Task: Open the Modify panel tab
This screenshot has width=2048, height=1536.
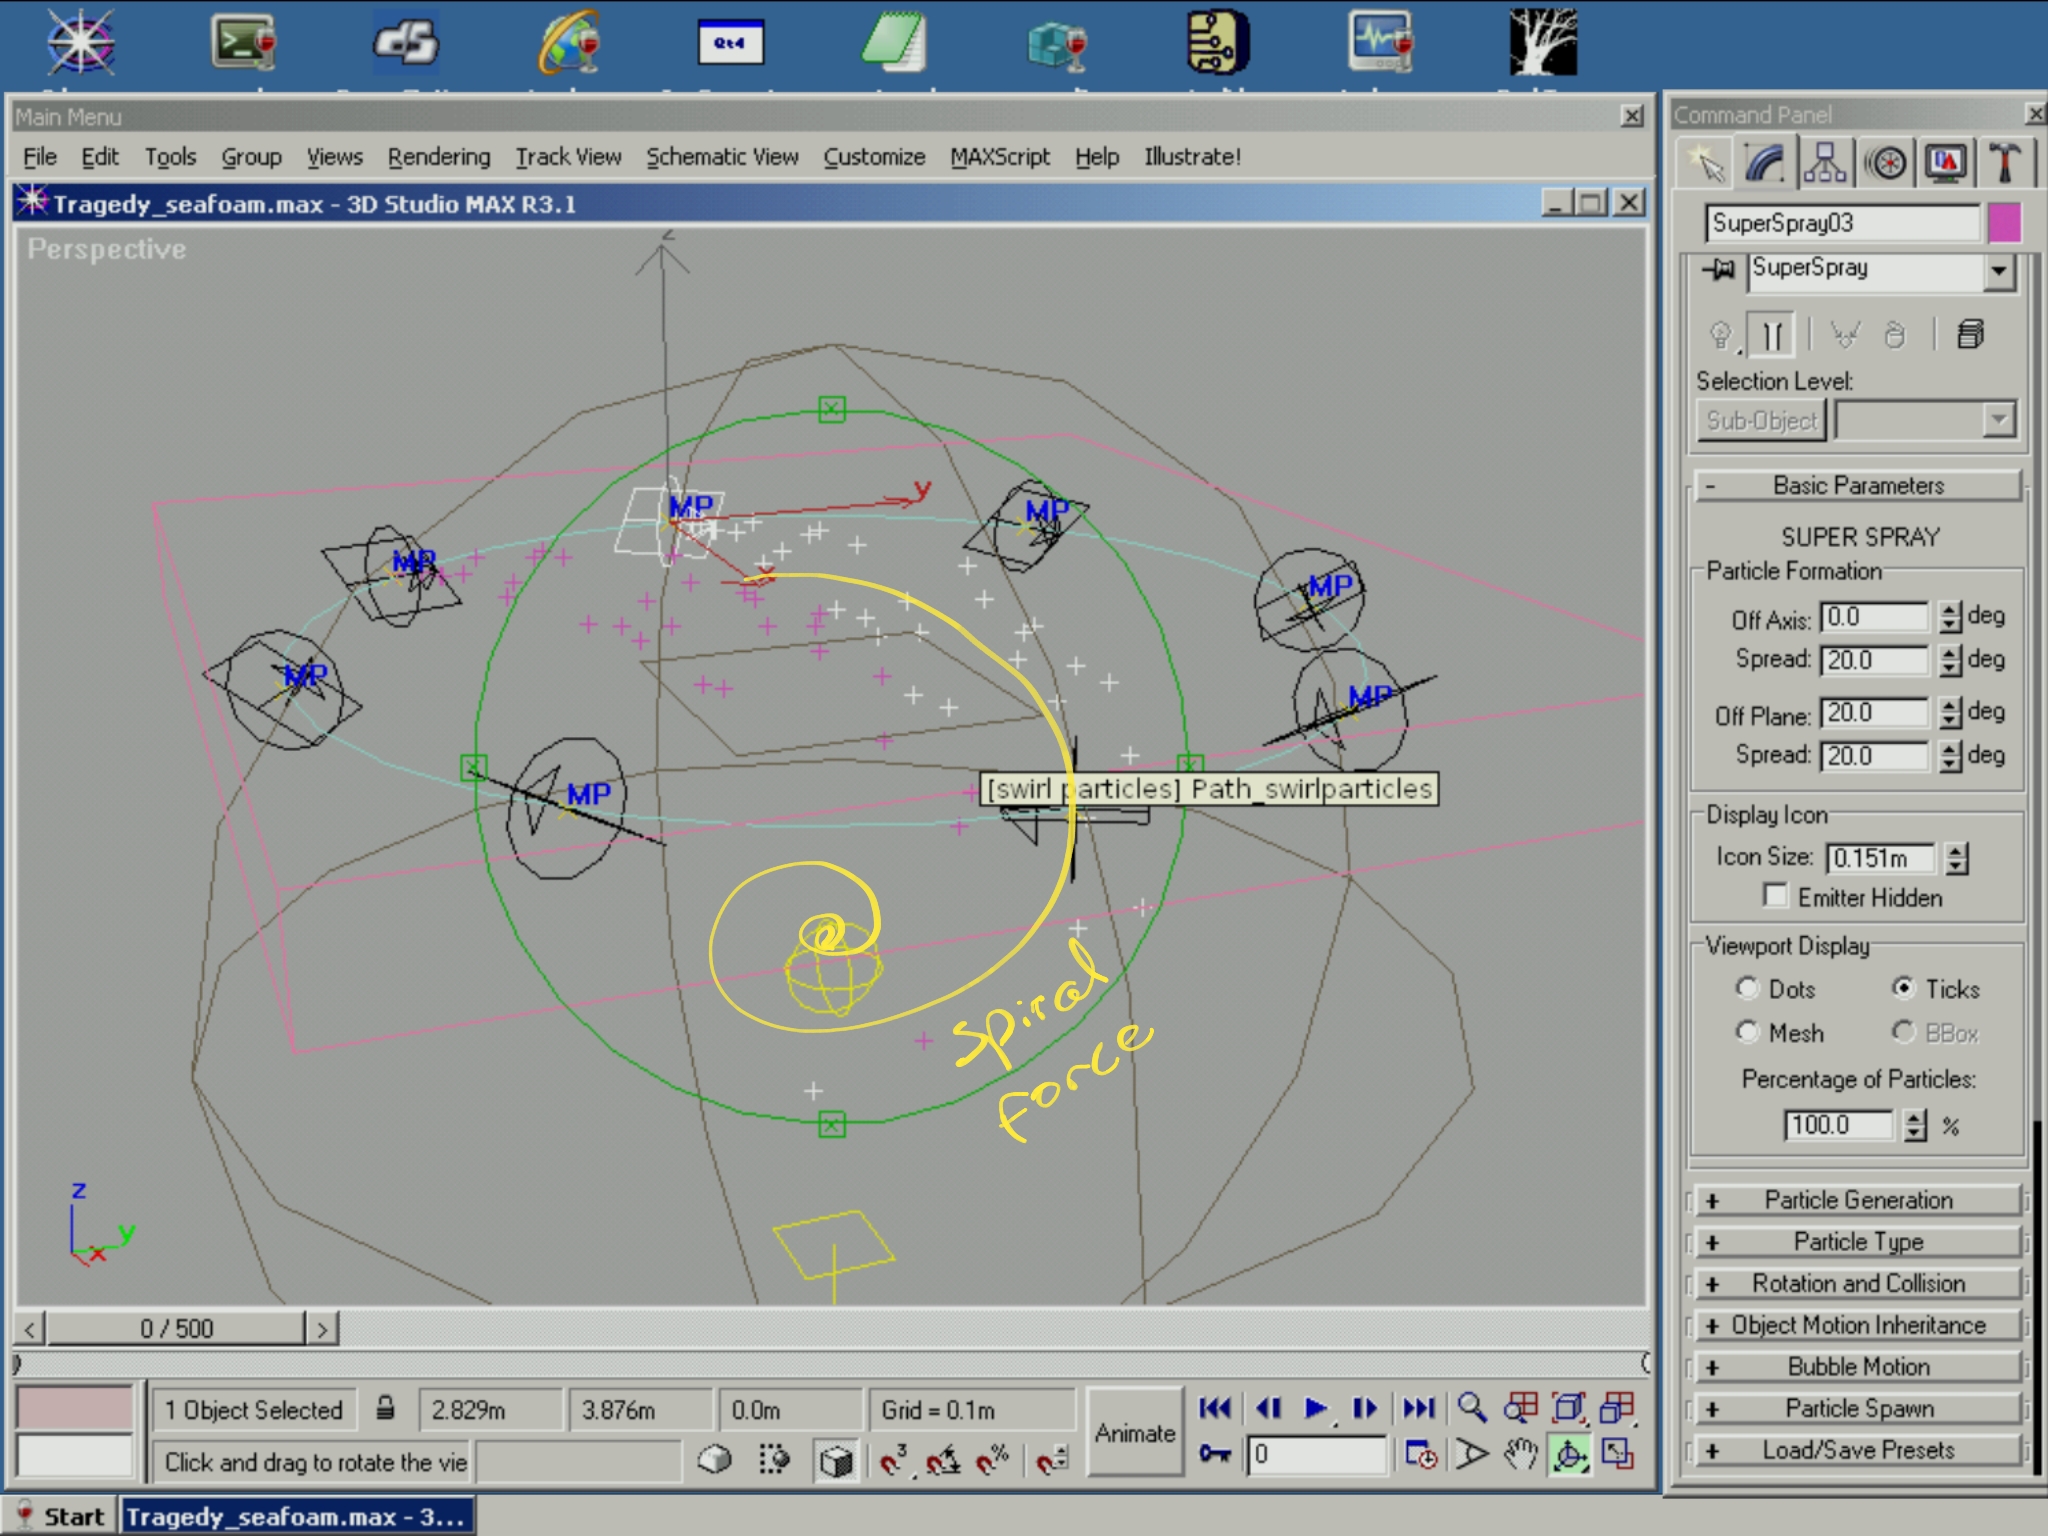Action: pyautogui.click(x=1766, y=163)
